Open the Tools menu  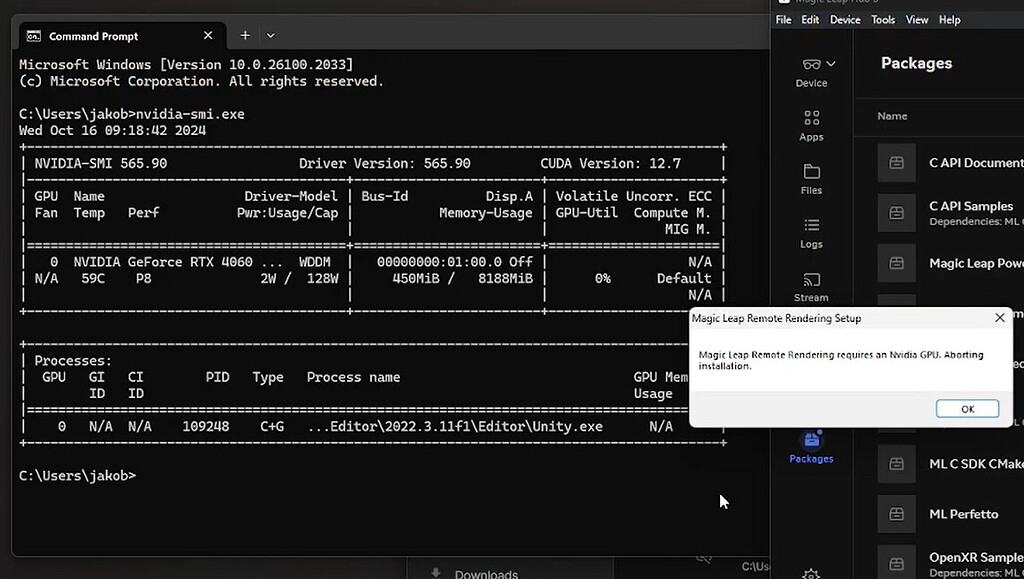(x=882, y=19)
